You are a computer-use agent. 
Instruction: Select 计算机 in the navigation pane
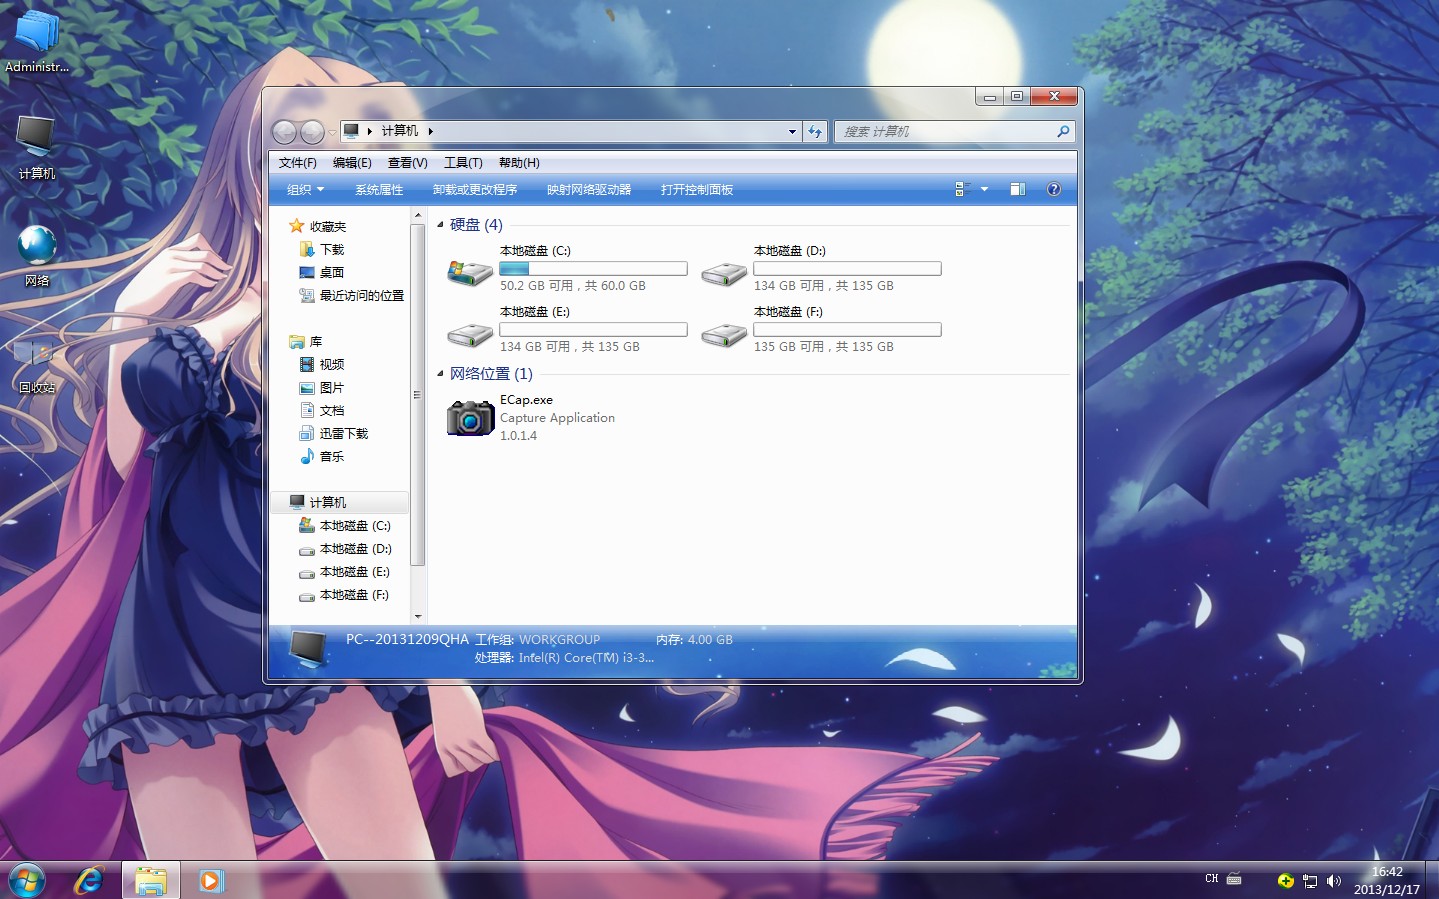tap(327, 503)
